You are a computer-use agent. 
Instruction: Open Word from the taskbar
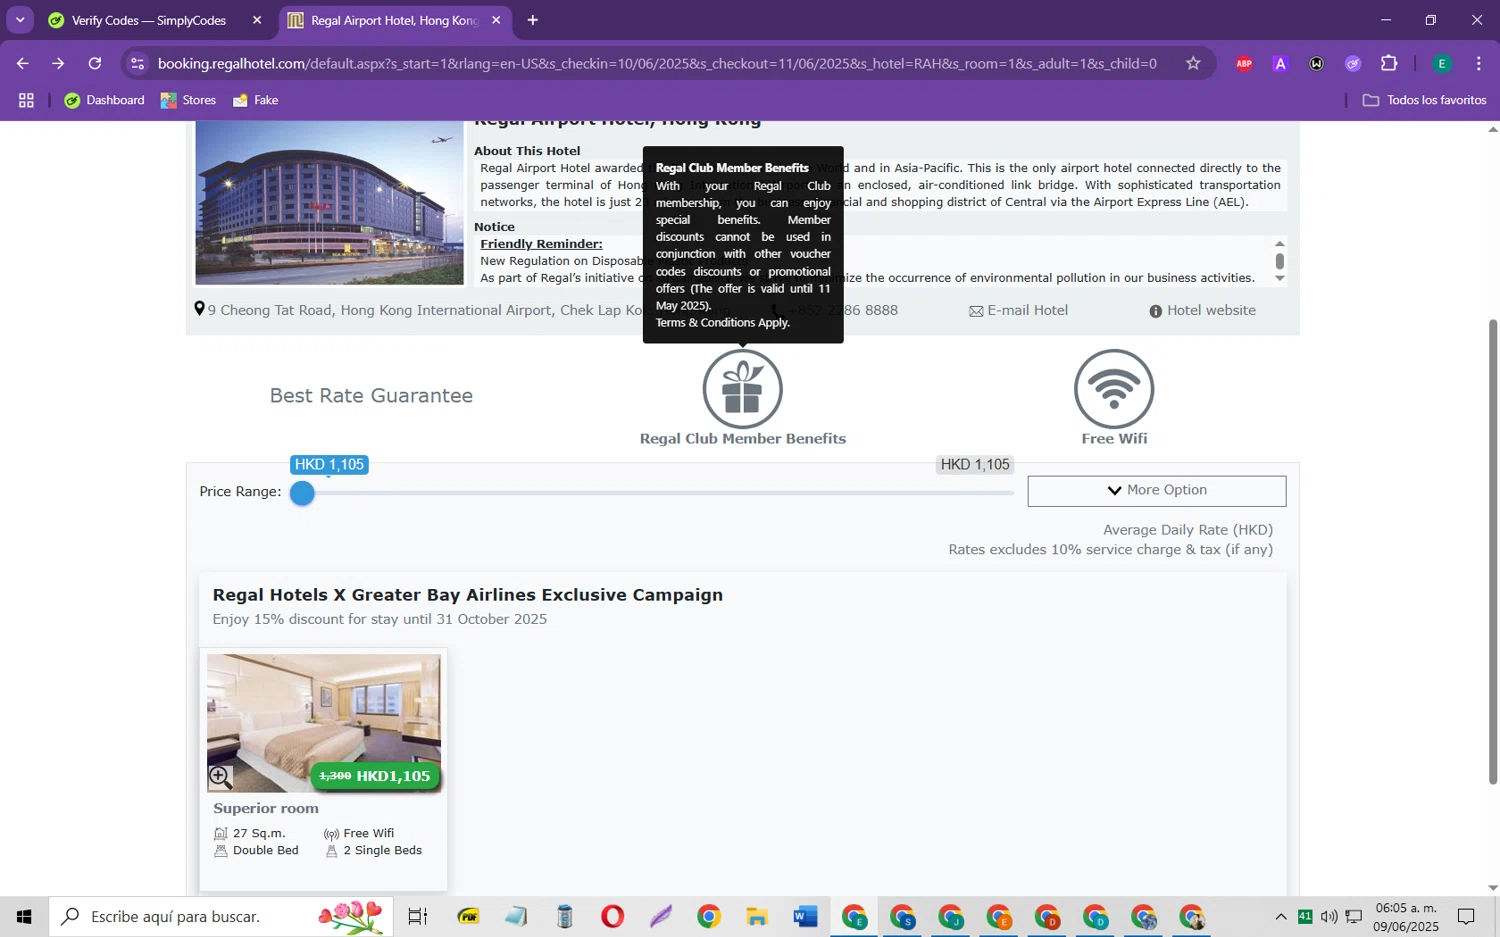805,916
